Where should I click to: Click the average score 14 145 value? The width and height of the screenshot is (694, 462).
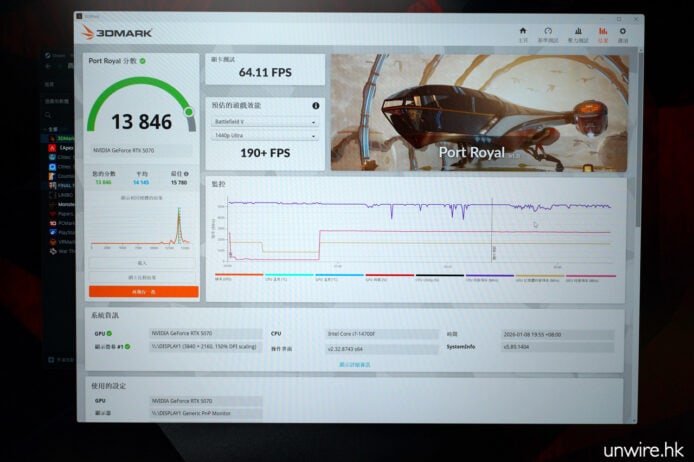(141, 182)
